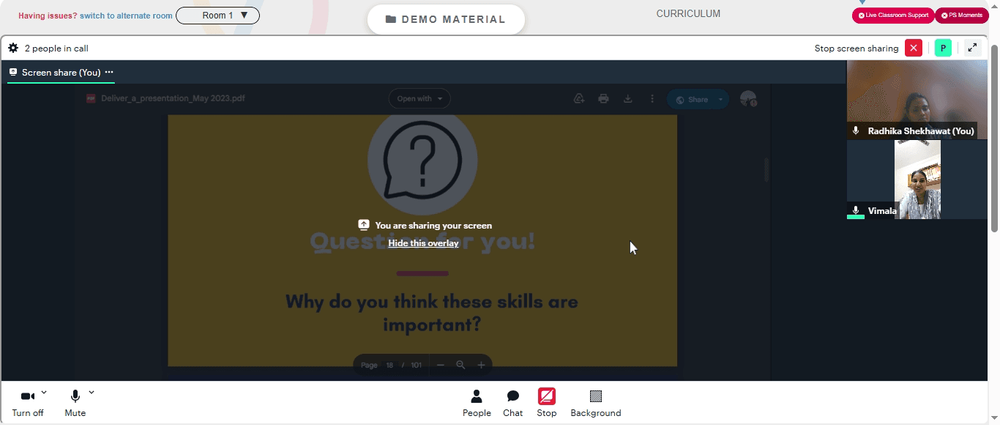Click the green P participant avatar
Screen dimensions: 1000x425
[x=943, y=48]
